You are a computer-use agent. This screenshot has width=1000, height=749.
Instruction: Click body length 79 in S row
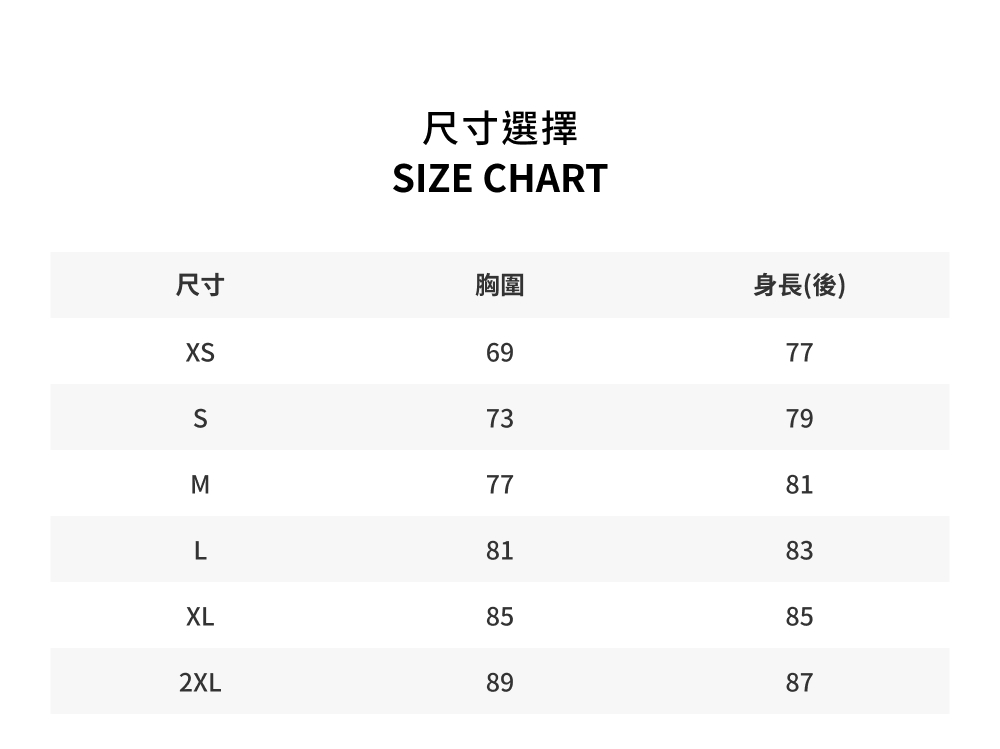coord(800,419)
